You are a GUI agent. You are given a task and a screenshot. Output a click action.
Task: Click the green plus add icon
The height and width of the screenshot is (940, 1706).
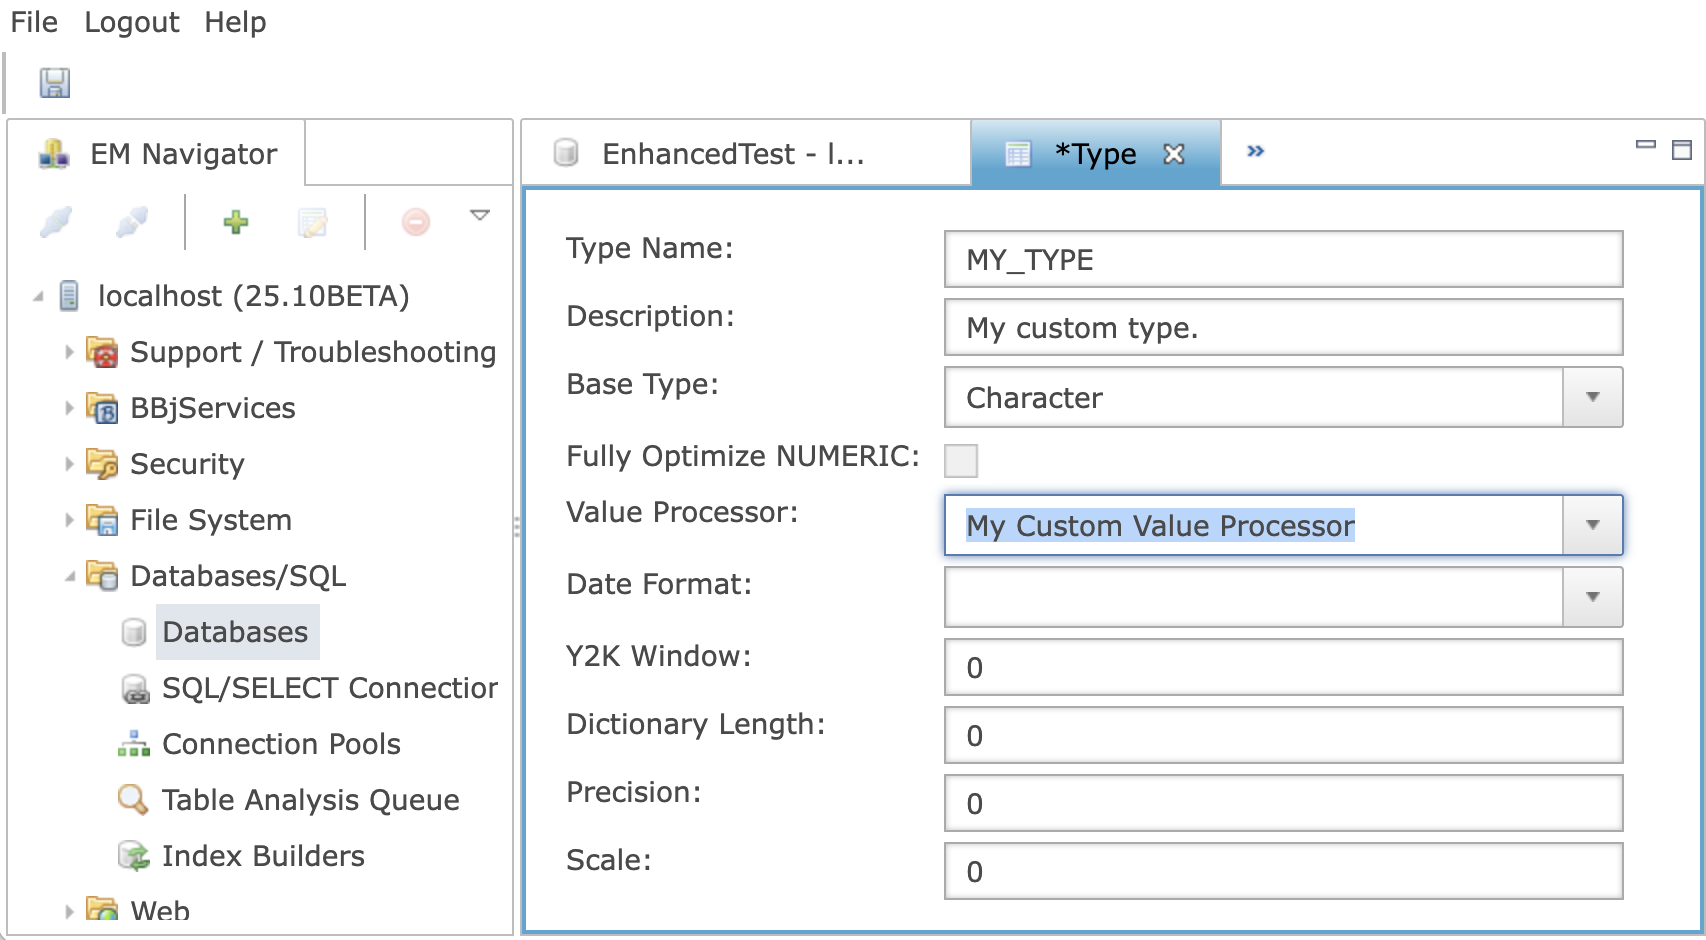click(236, 222)
